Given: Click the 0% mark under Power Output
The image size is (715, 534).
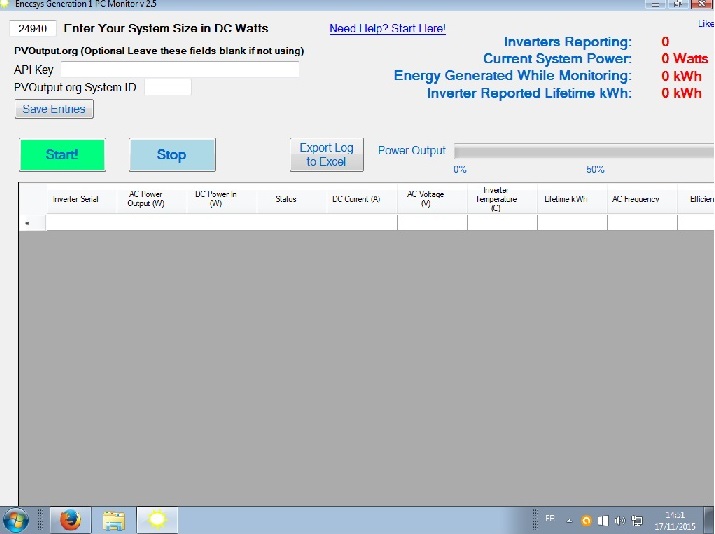Looking at the screenshot, I should point(460,170).
